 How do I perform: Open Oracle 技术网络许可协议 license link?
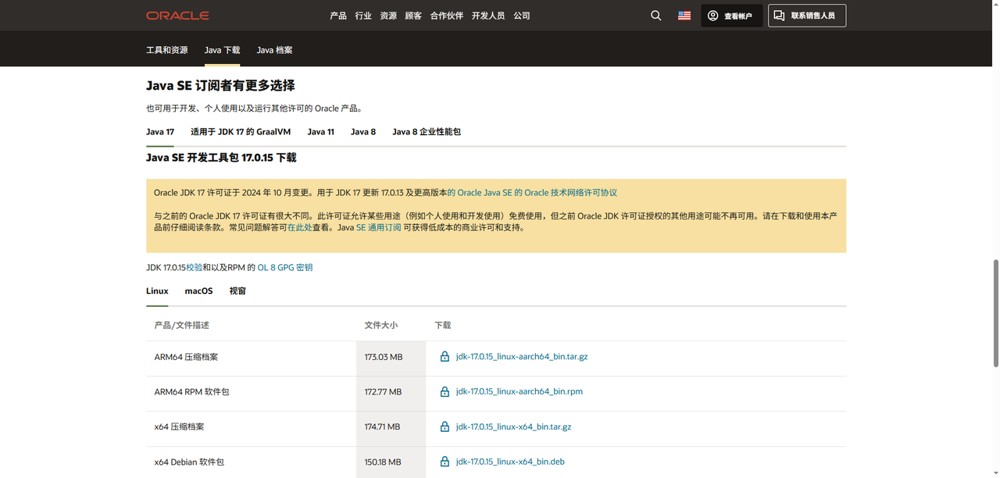point(532,192)
